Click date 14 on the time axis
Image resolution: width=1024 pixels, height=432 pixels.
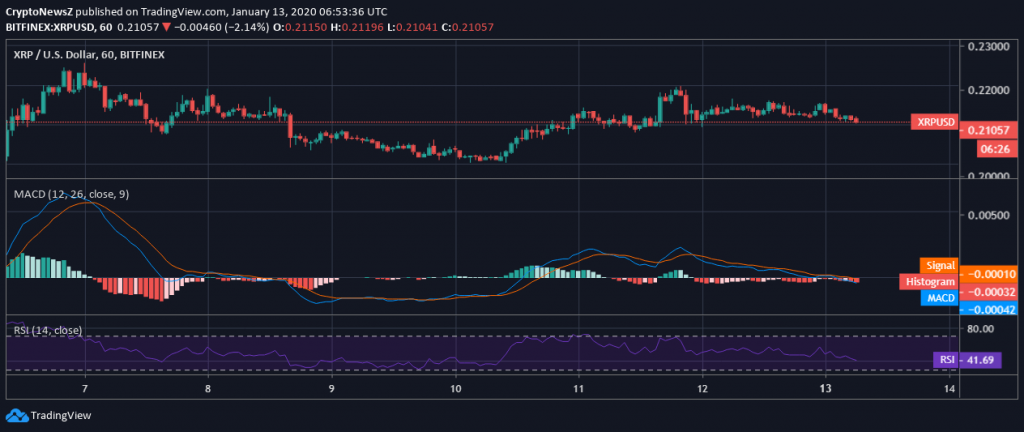[x=950, y=389]
